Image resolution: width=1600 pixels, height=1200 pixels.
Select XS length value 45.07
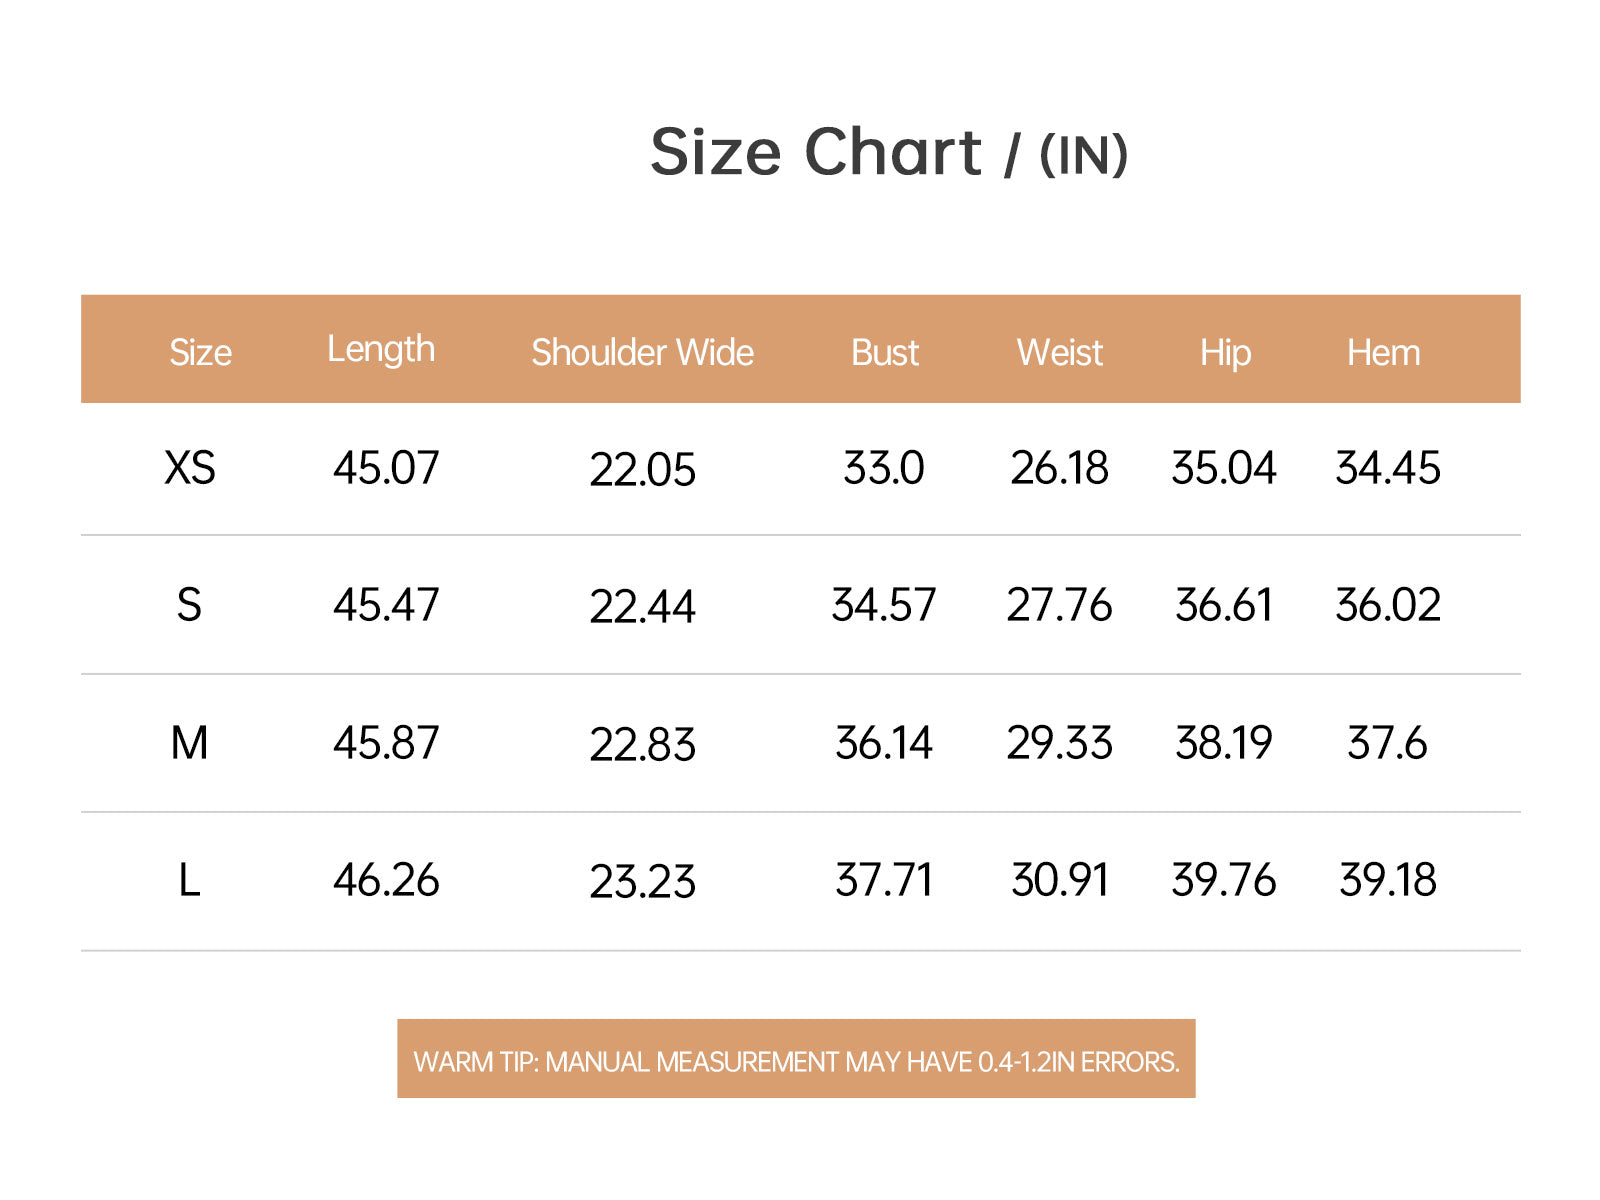(x=386, y=468)
